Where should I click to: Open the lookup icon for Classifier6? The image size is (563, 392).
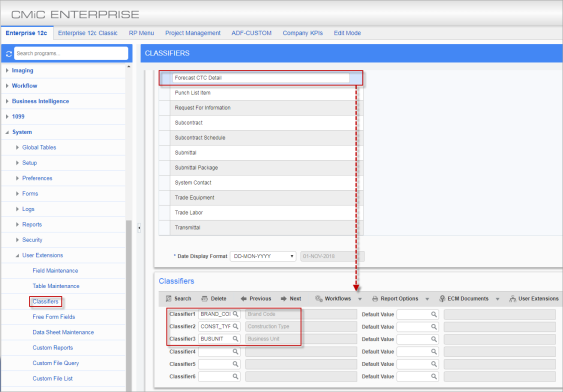236,376
